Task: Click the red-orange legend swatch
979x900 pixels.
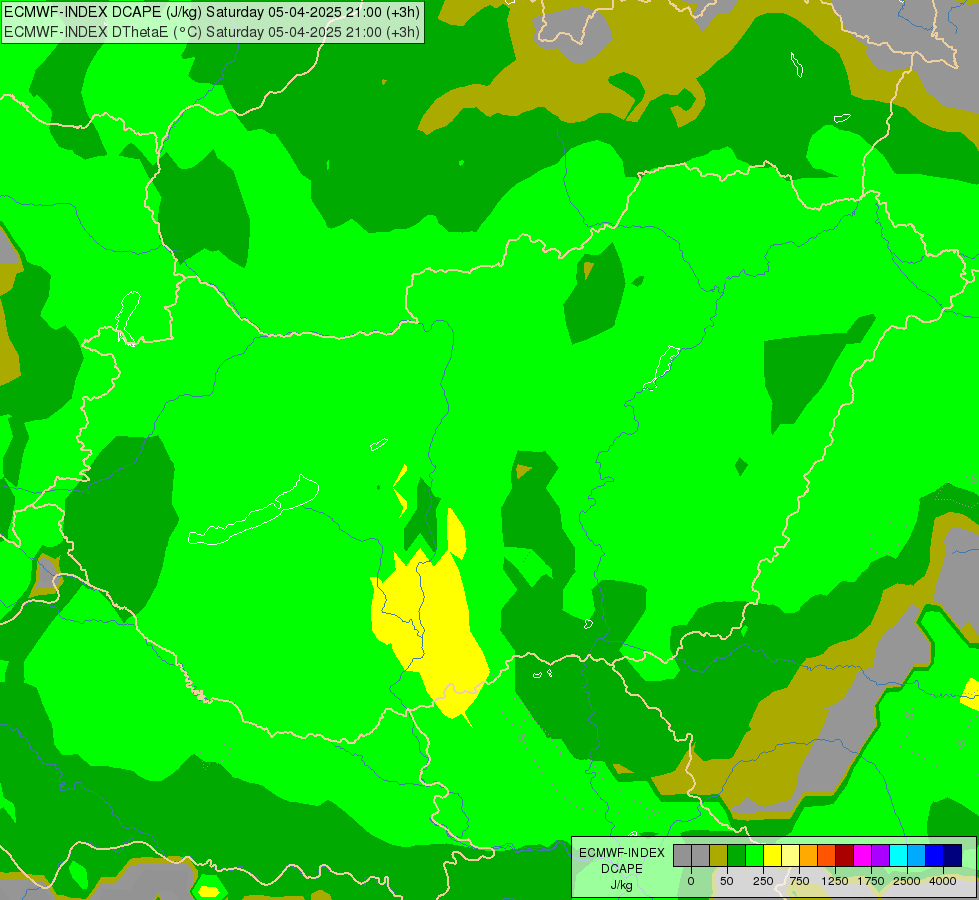Action: [827, 856]
